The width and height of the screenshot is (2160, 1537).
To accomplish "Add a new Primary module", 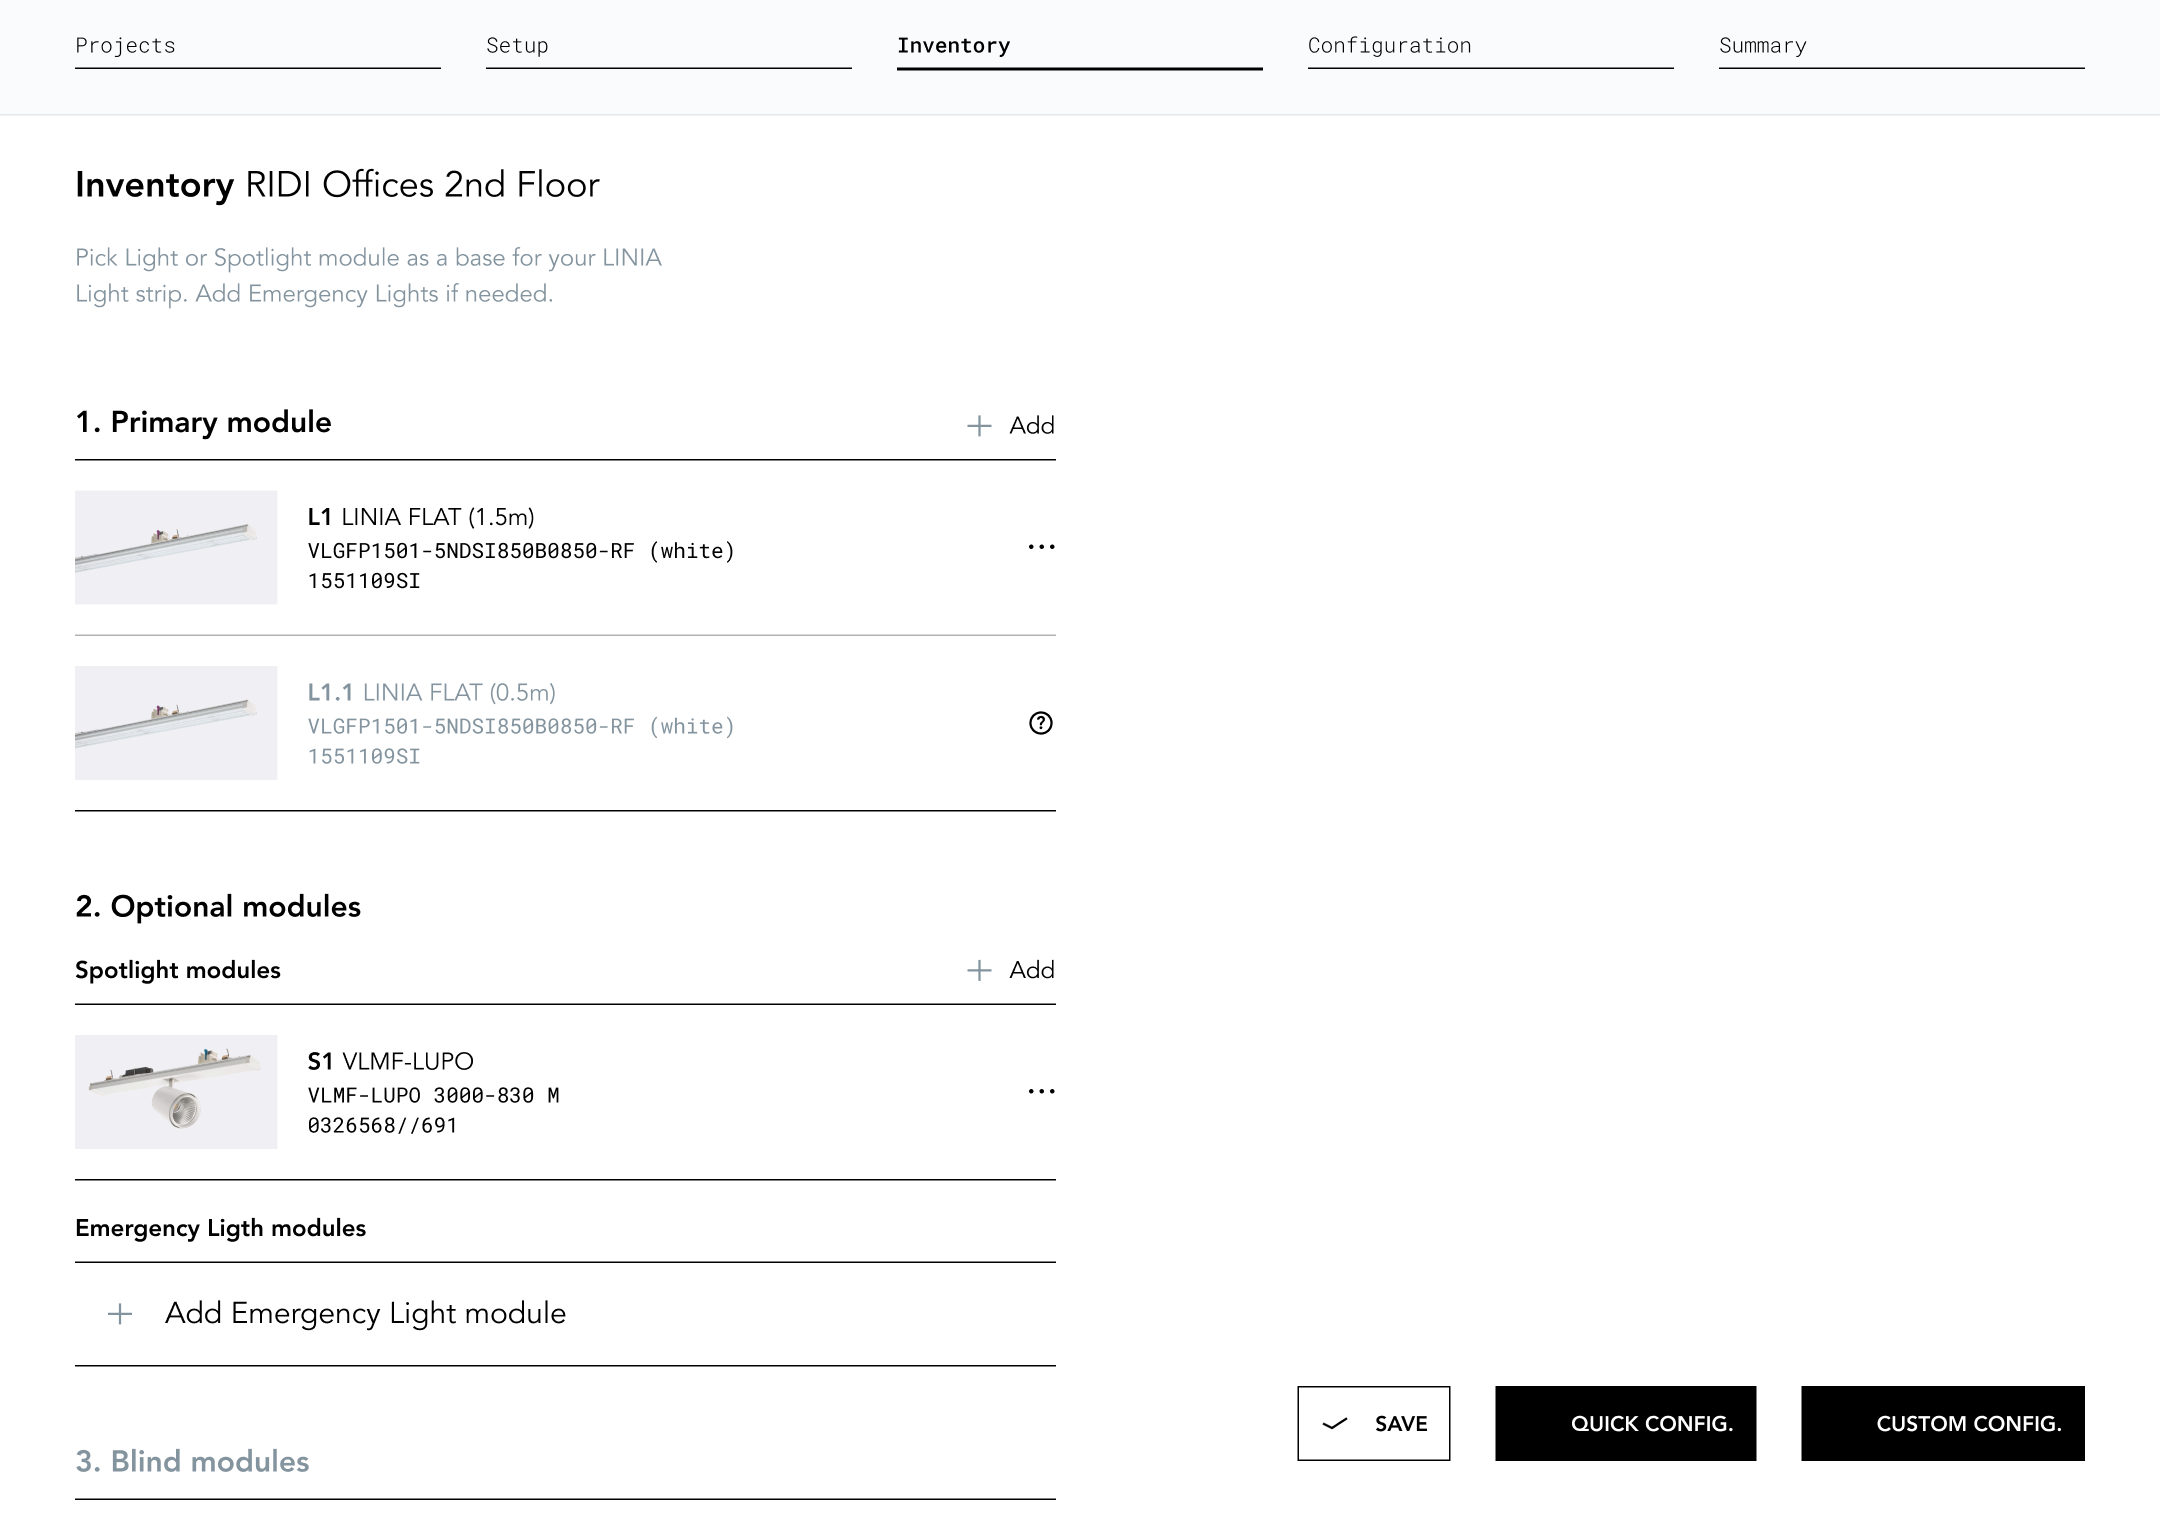I will pyautogui.click(x=1010, y=425).
